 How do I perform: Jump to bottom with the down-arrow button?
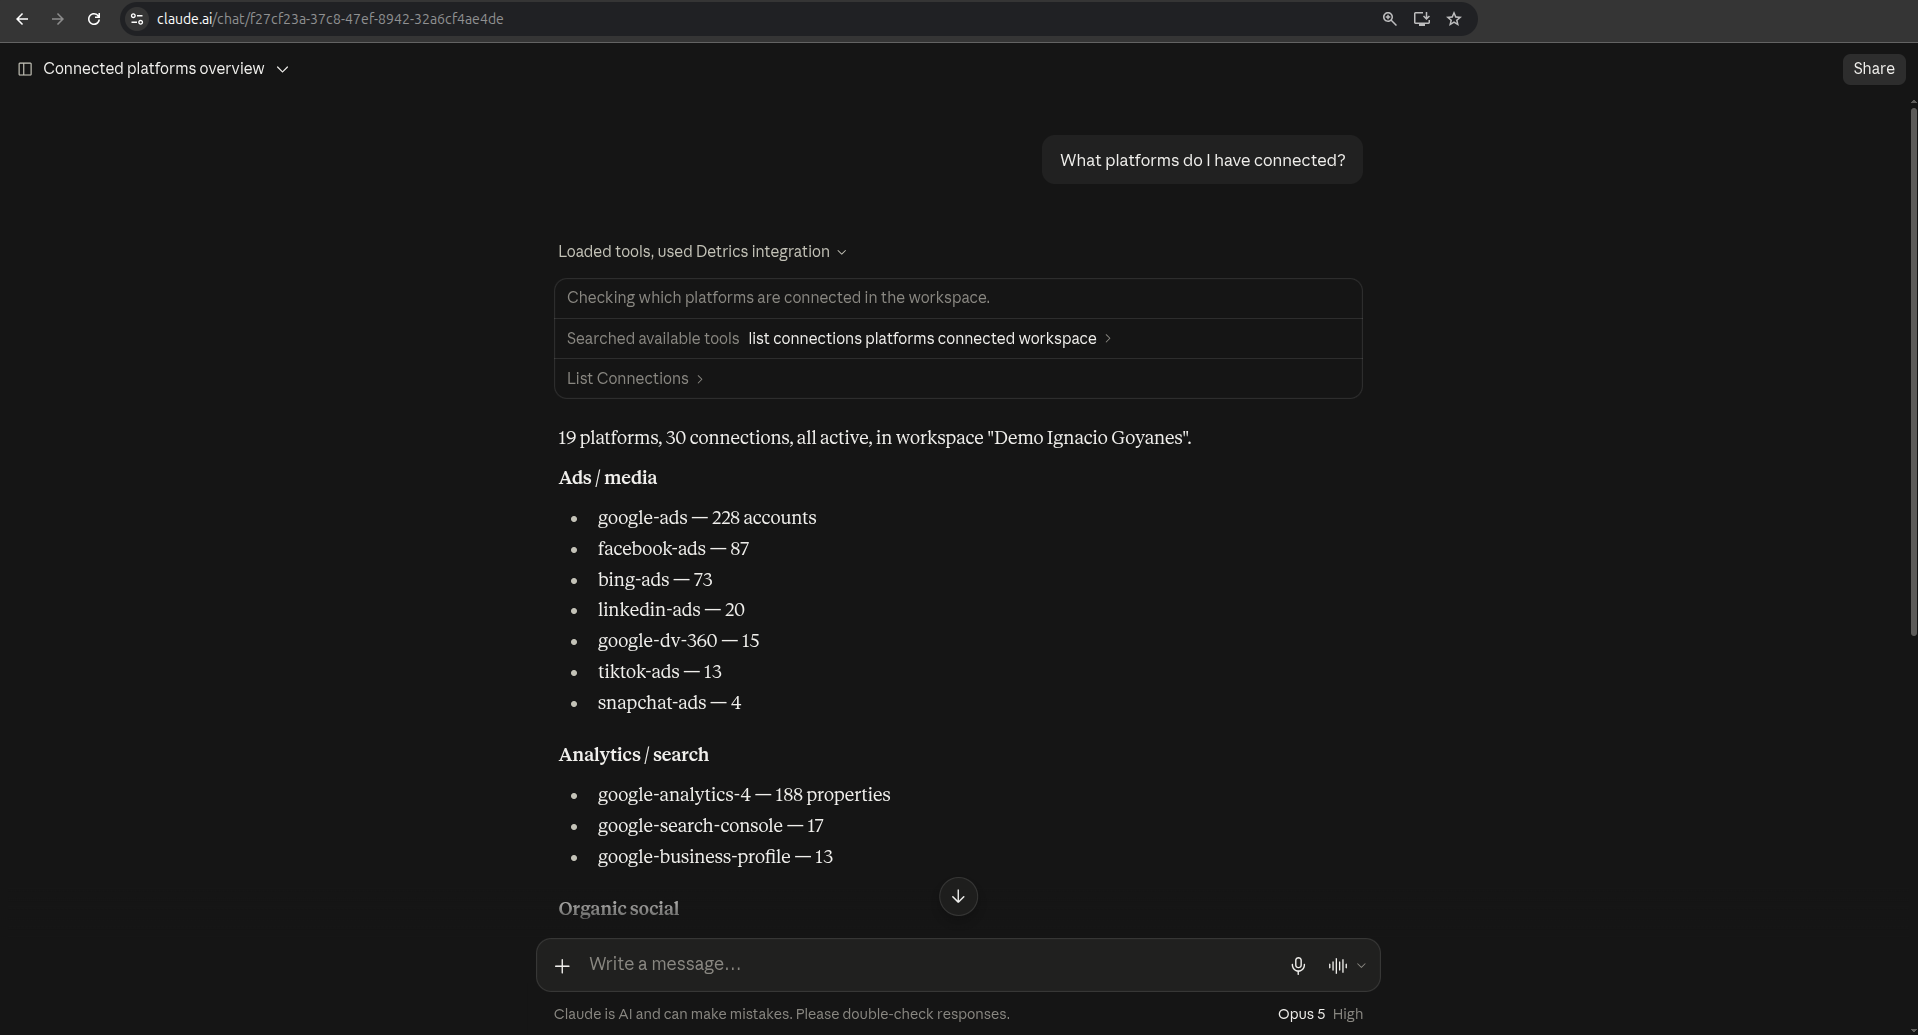pyautogui.click(x=958, y=897)
